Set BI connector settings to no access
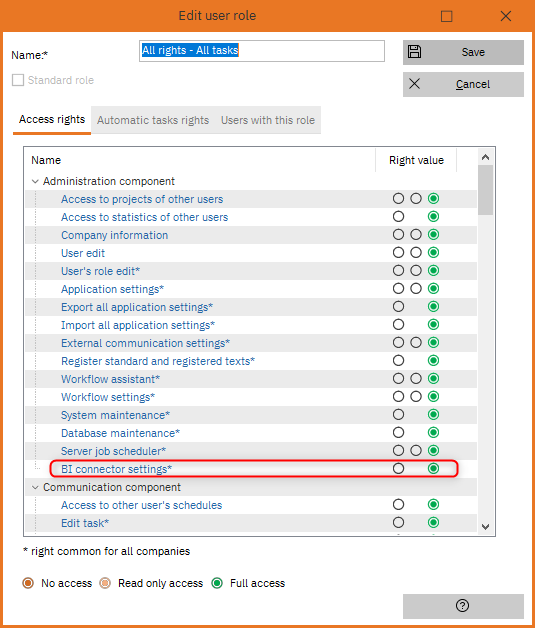This screenshot has height=628, width=535. (398, 468)
